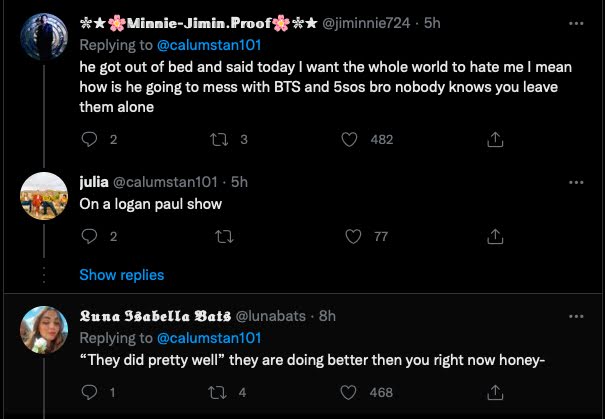The width and height of the screenshot is (605, 419).
Task: Reply to the jiminnie724 tweet
Action: pos(88,140)
